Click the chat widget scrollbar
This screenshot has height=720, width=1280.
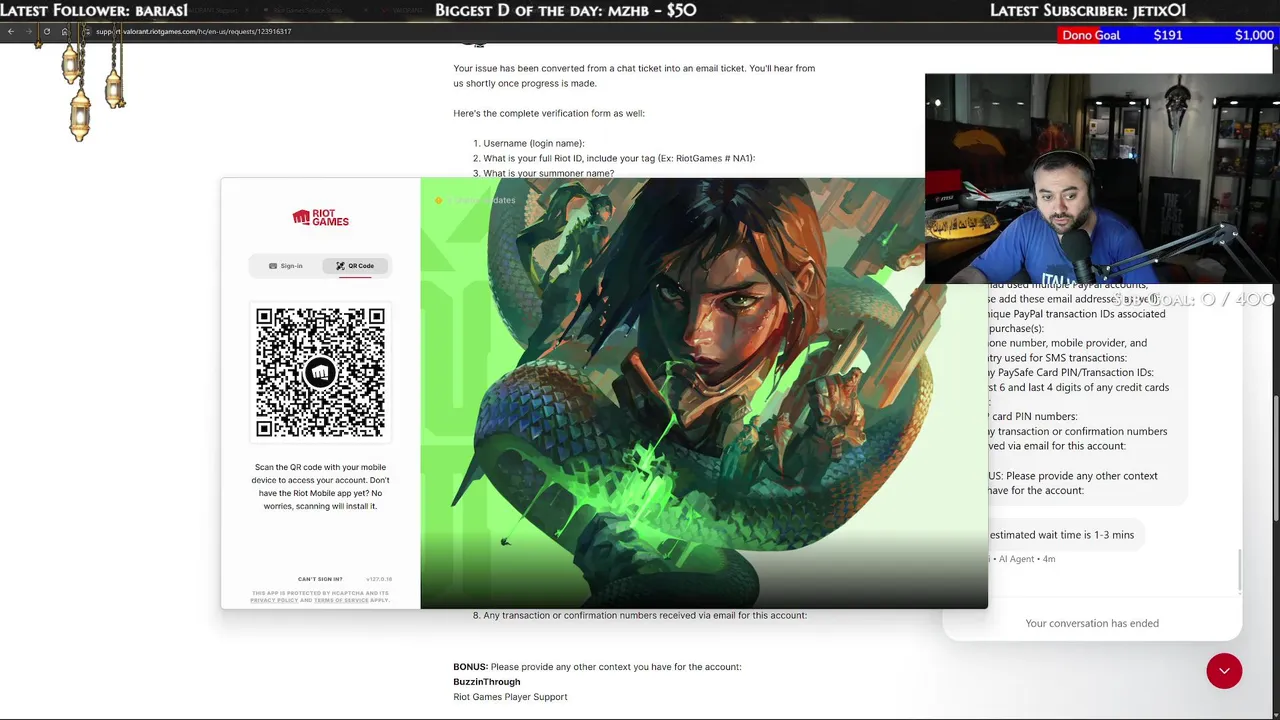(x=1240, y=570)
